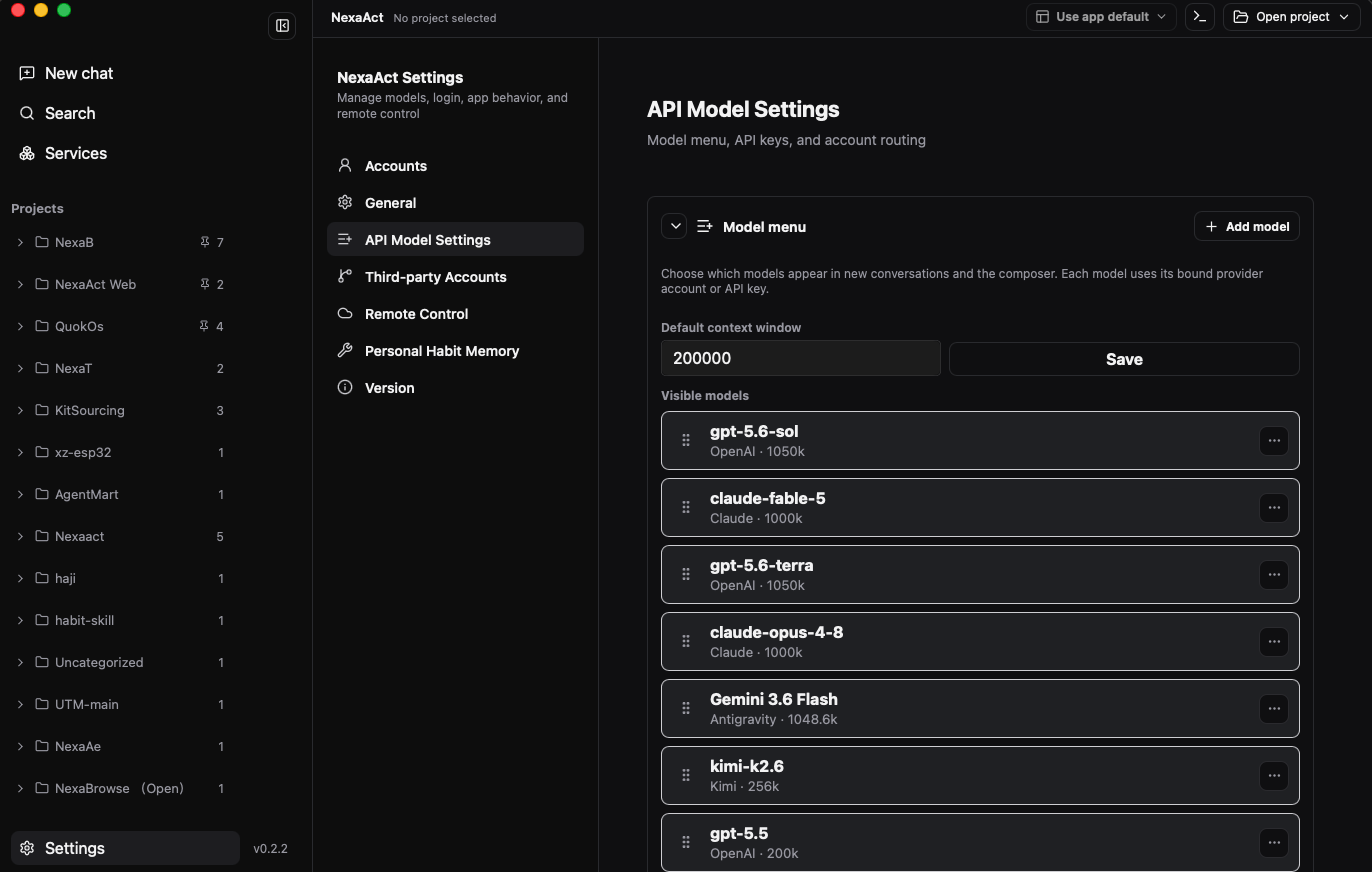1372x872 pixels.
Task: Open options menu for gpt-5.6-terra
Action: (x=1274, y=574)
